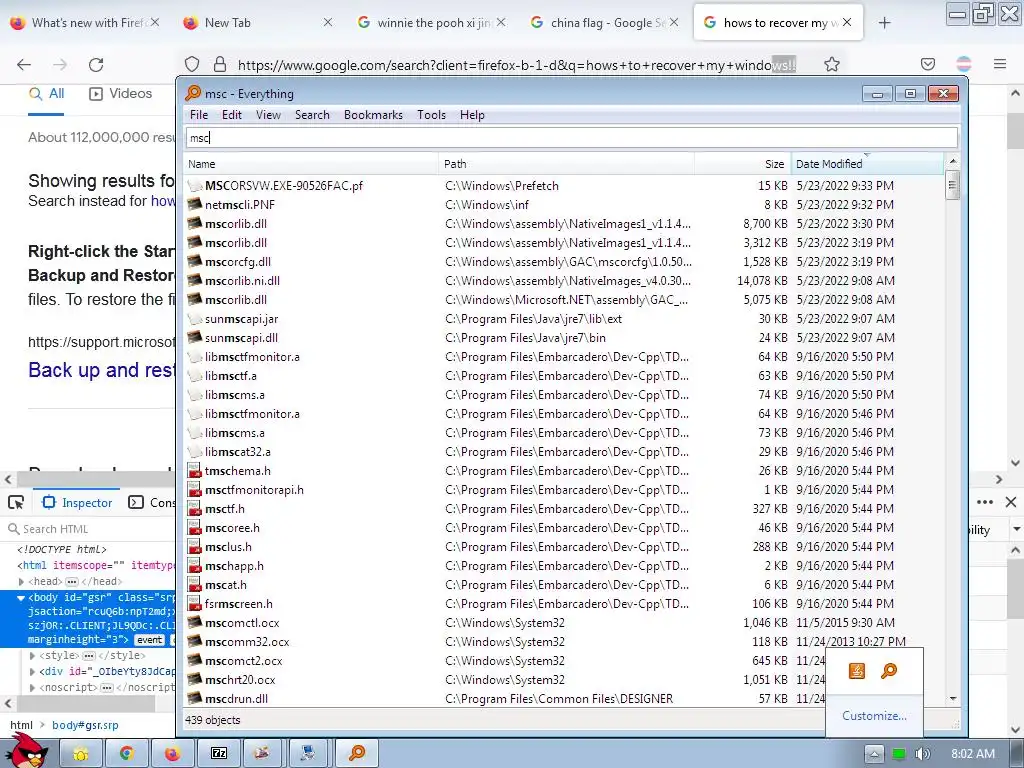Click the green network tray icon
1024x768 pixels.
[899, 754]
